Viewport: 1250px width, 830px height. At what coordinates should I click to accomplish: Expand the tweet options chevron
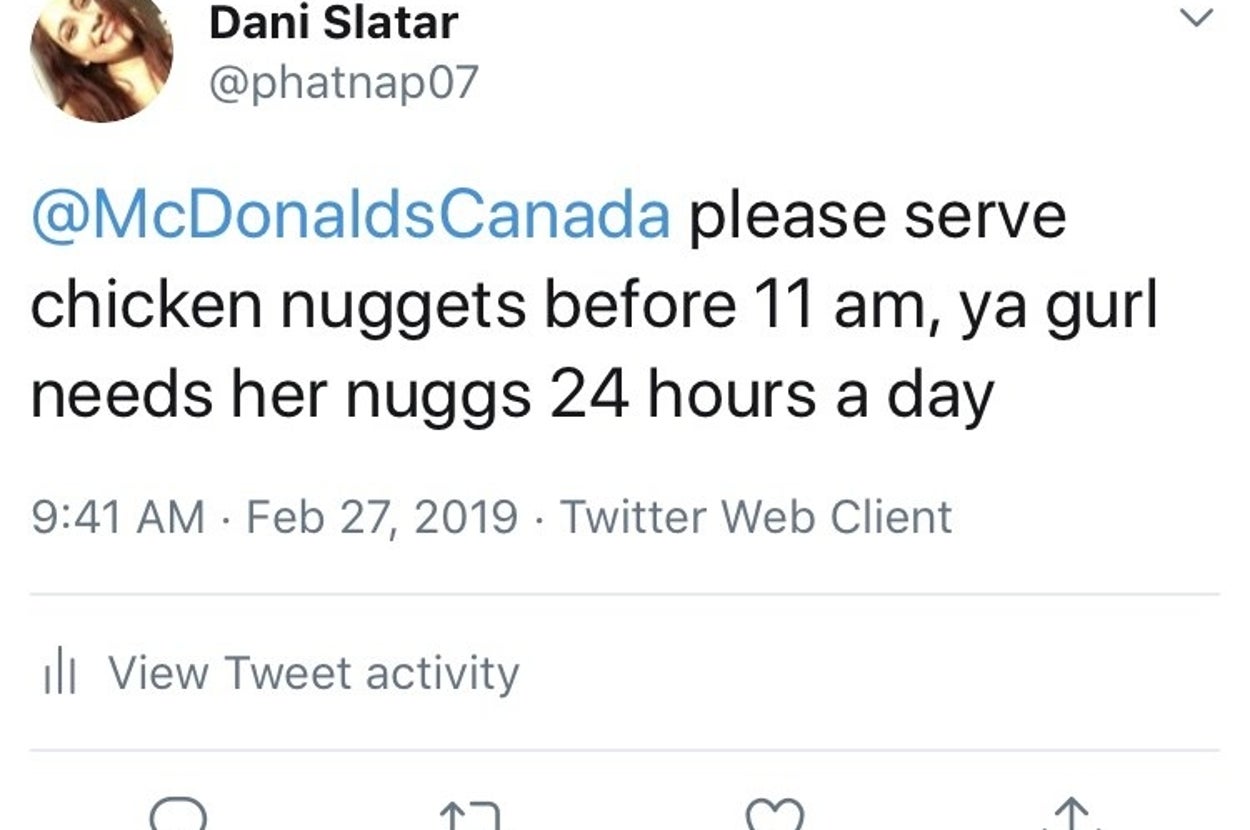tap(1196, 19)
